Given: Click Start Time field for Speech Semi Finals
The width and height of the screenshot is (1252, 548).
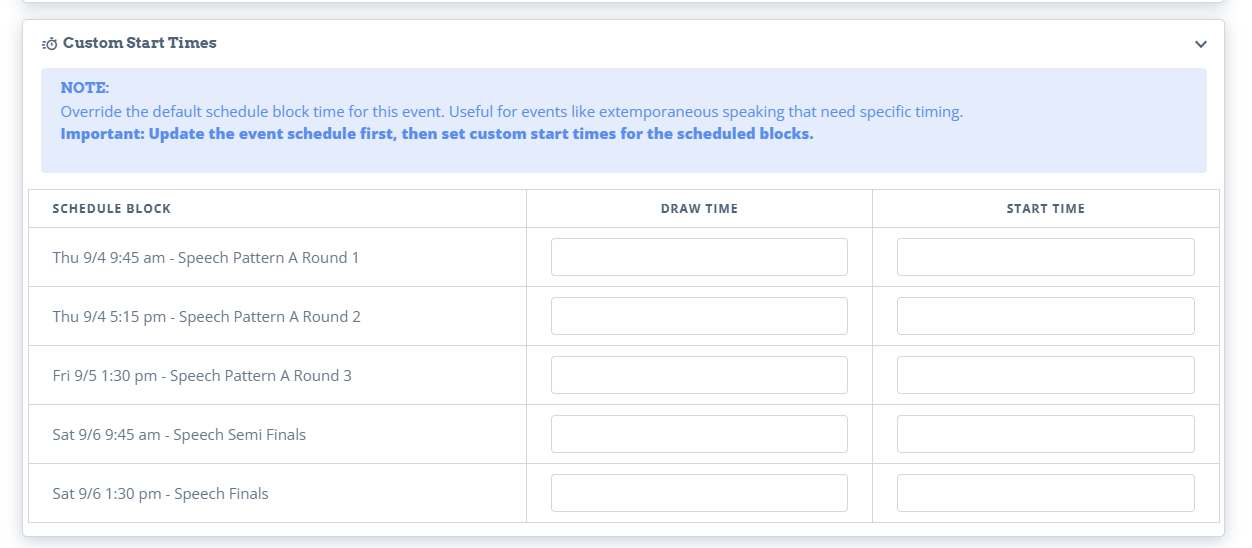Looking at the screenshot, I should [x=1045, y=434].
